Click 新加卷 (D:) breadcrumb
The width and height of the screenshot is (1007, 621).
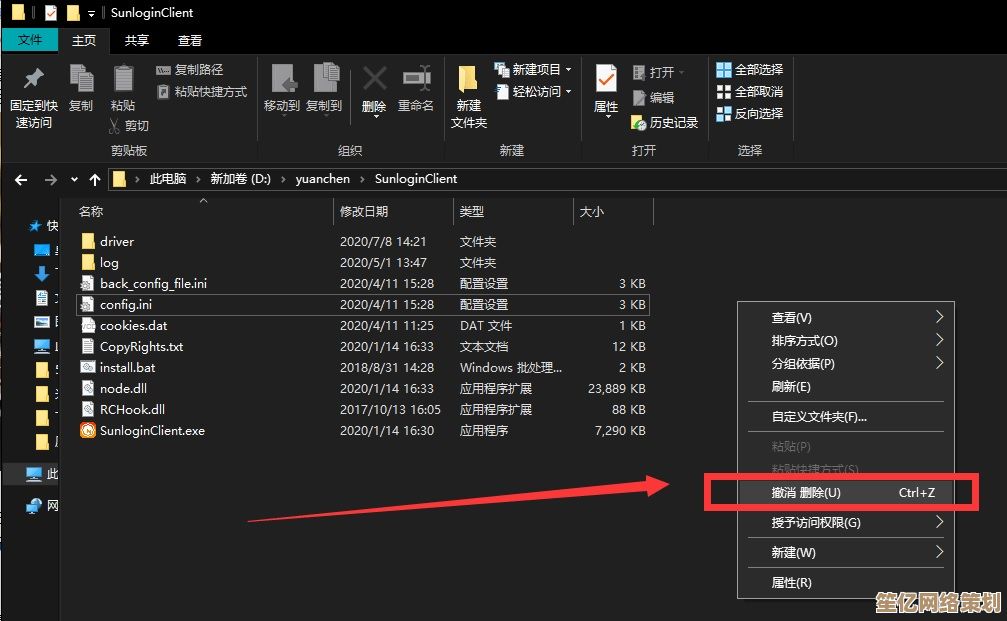point(240,179)
